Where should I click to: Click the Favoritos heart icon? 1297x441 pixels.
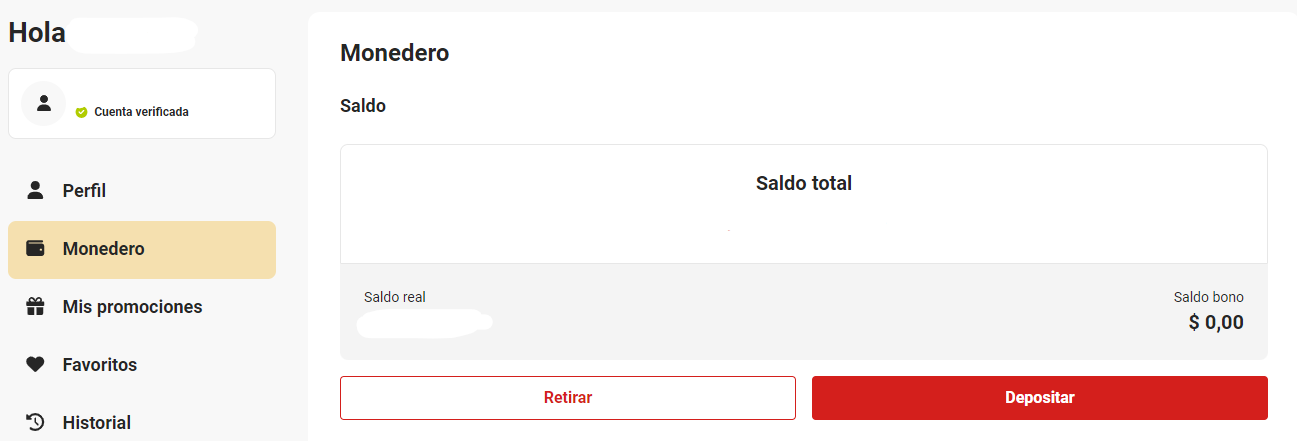[x=35, y=365]
